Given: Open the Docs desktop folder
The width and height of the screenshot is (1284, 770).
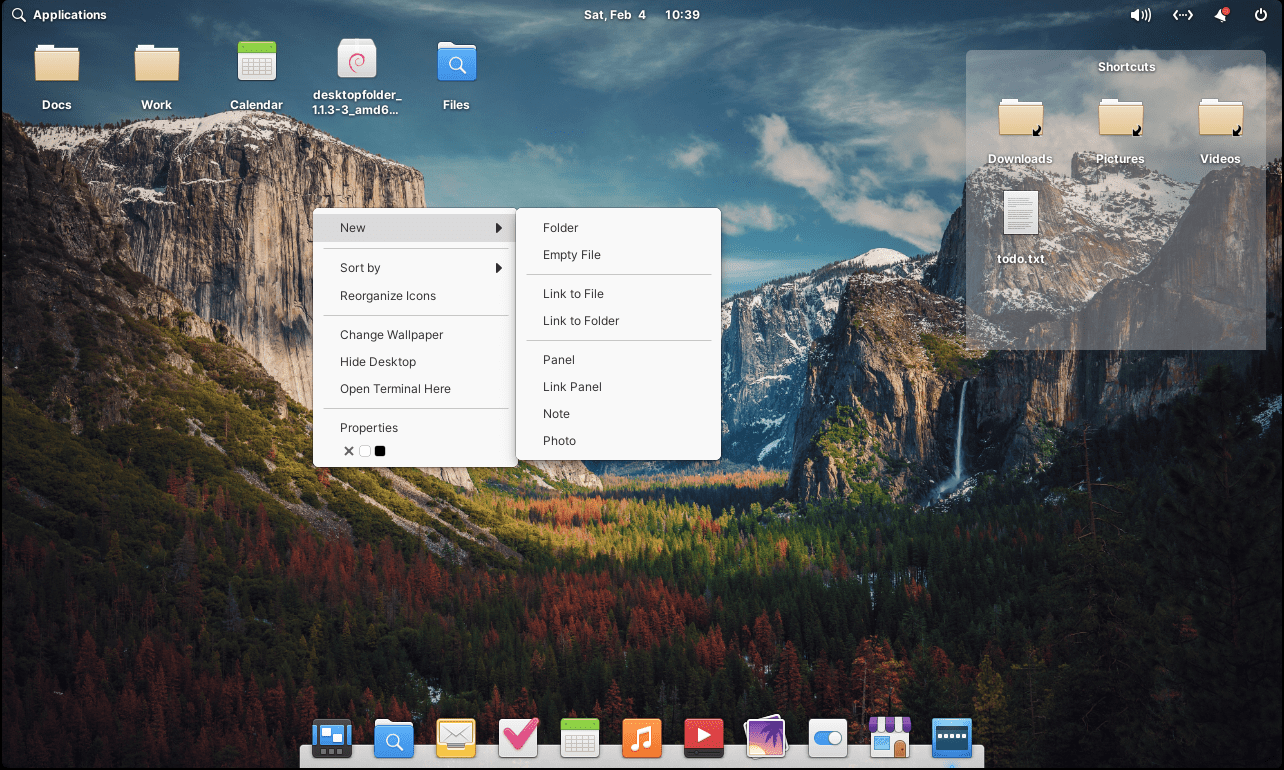Looking at the screenshot, I should coord(57,63).
